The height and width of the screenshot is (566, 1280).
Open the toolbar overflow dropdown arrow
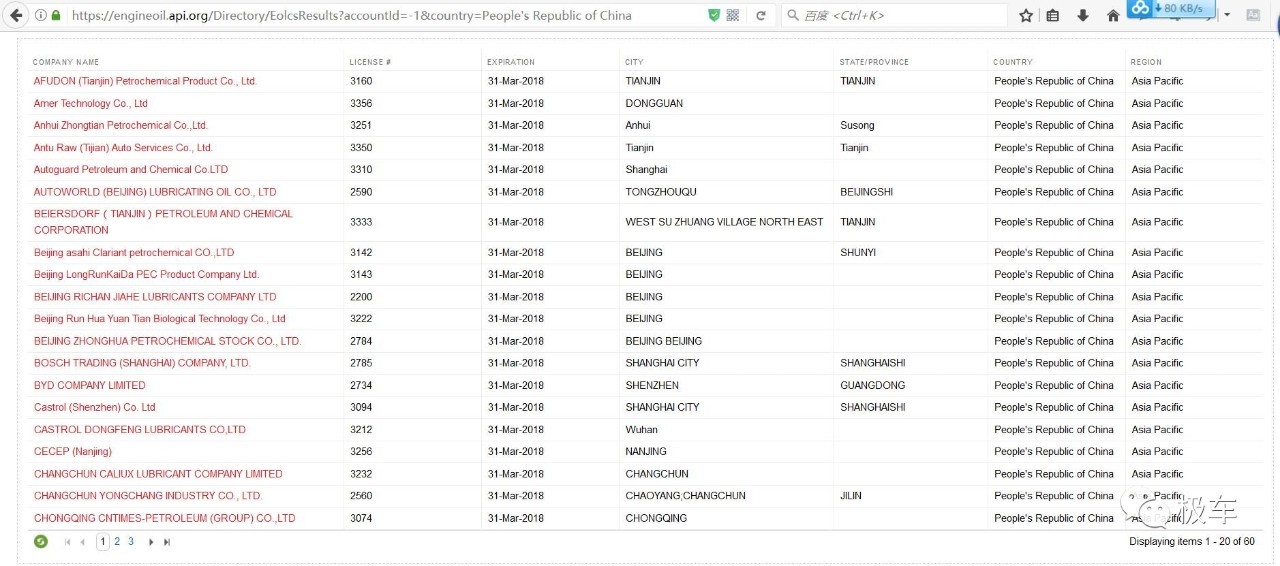coord(1227,16)
